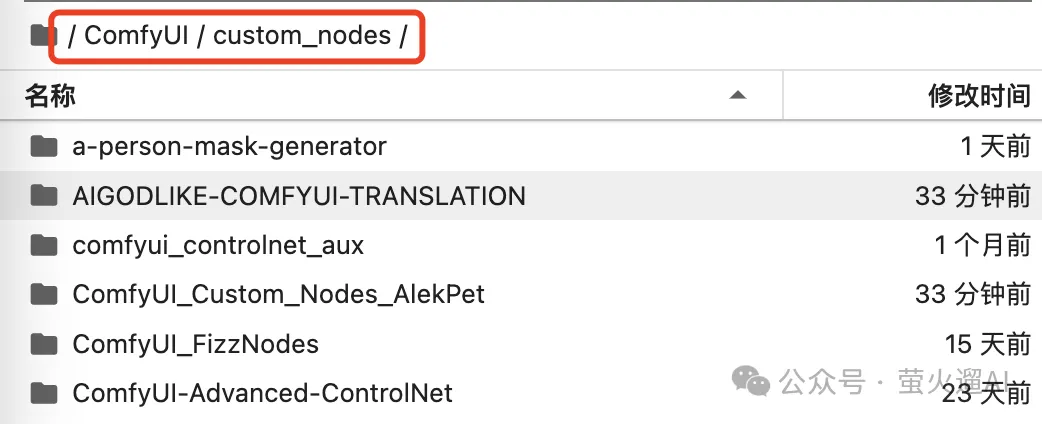Image resolution: width=1042 pixels, height=424 pixels.
Task: Click the 1 个月前 modified time entry
Action: pos(982,245)
